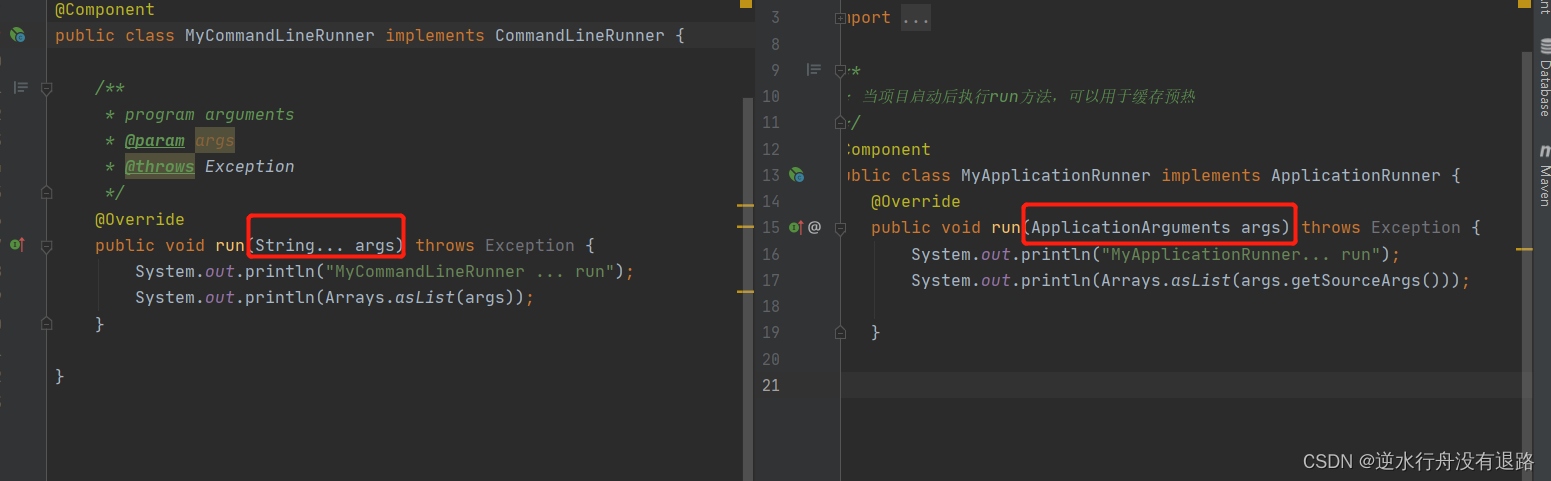Image resolution: width=1551 pixels, height=481 pixels.
Task: Collapse the run(String... args) method body
Action: pos(46,245)
